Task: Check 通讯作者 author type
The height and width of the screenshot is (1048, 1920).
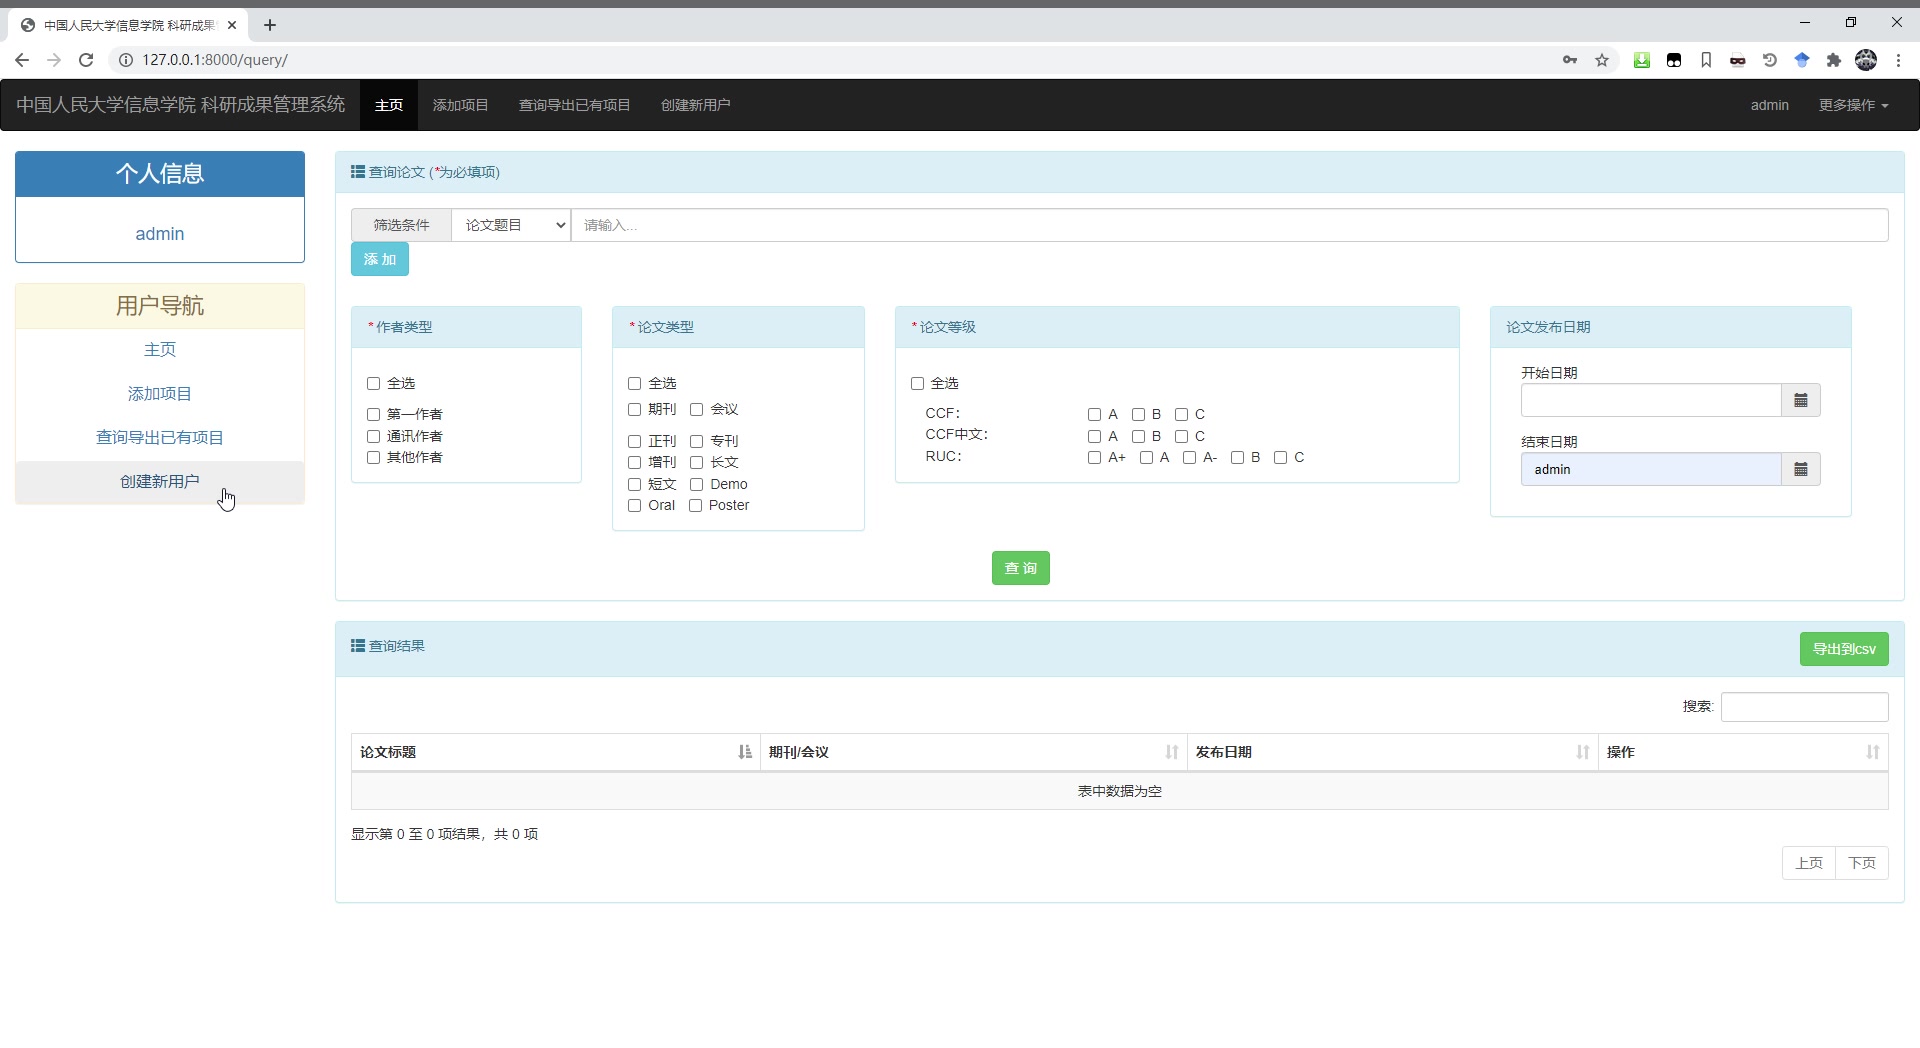Action: (x=373, y=436)
